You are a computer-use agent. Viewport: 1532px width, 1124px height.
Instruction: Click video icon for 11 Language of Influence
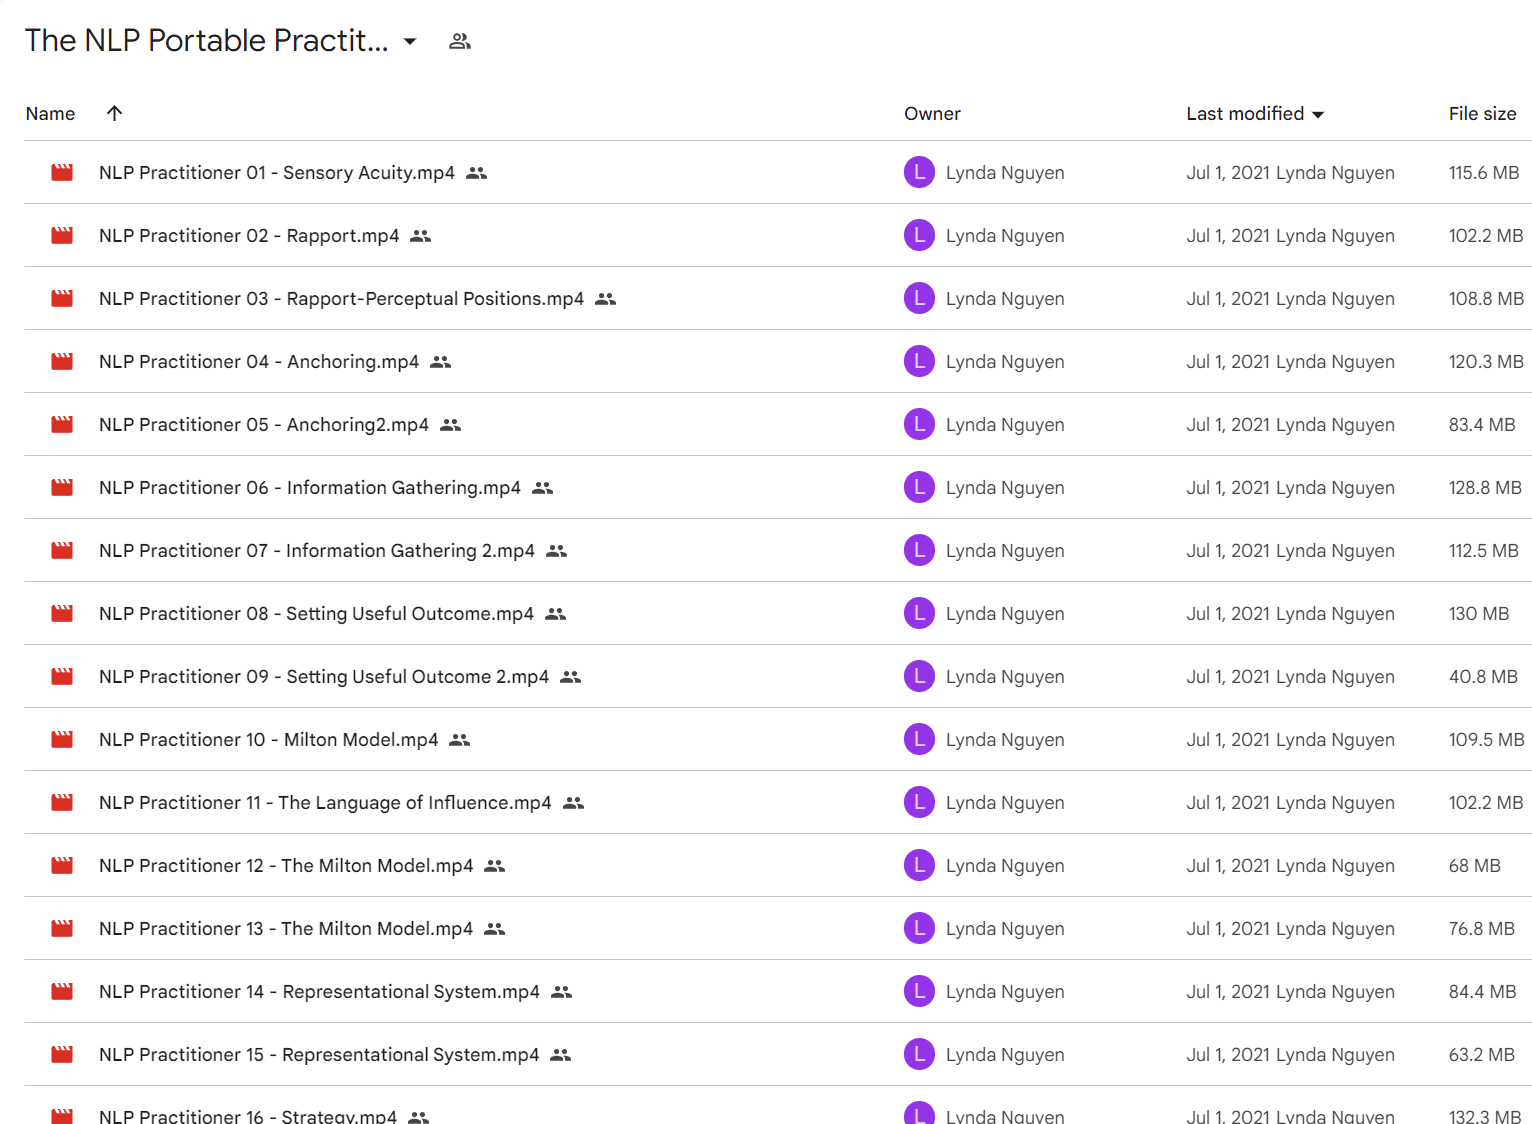(62, 803)
